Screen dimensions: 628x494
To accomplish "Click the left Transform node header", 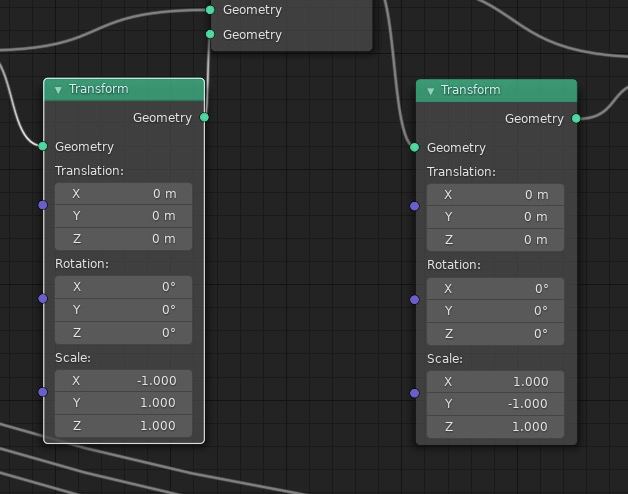I will 124,89.
